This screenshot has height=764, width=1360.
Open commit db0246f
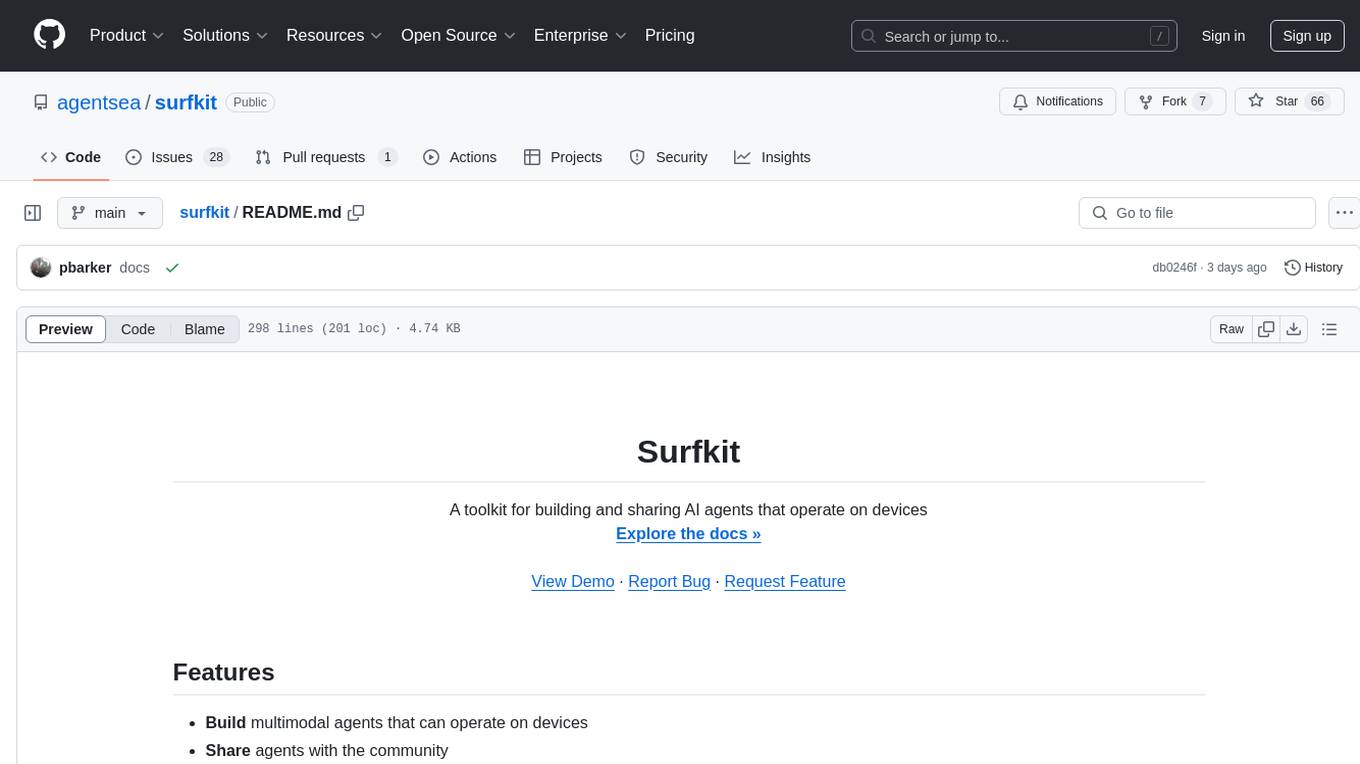pos(1174,268)
